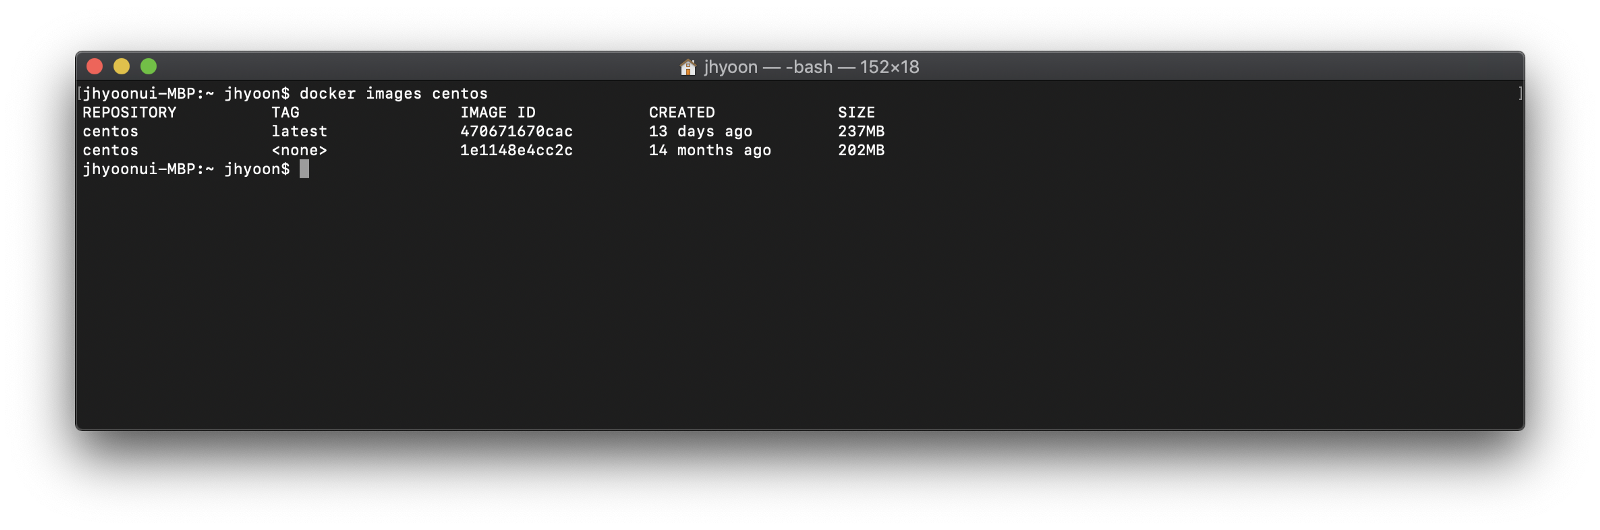Click the yellow minimize window button
This screenshot has width=1600, height=530.
click(122, 66)
